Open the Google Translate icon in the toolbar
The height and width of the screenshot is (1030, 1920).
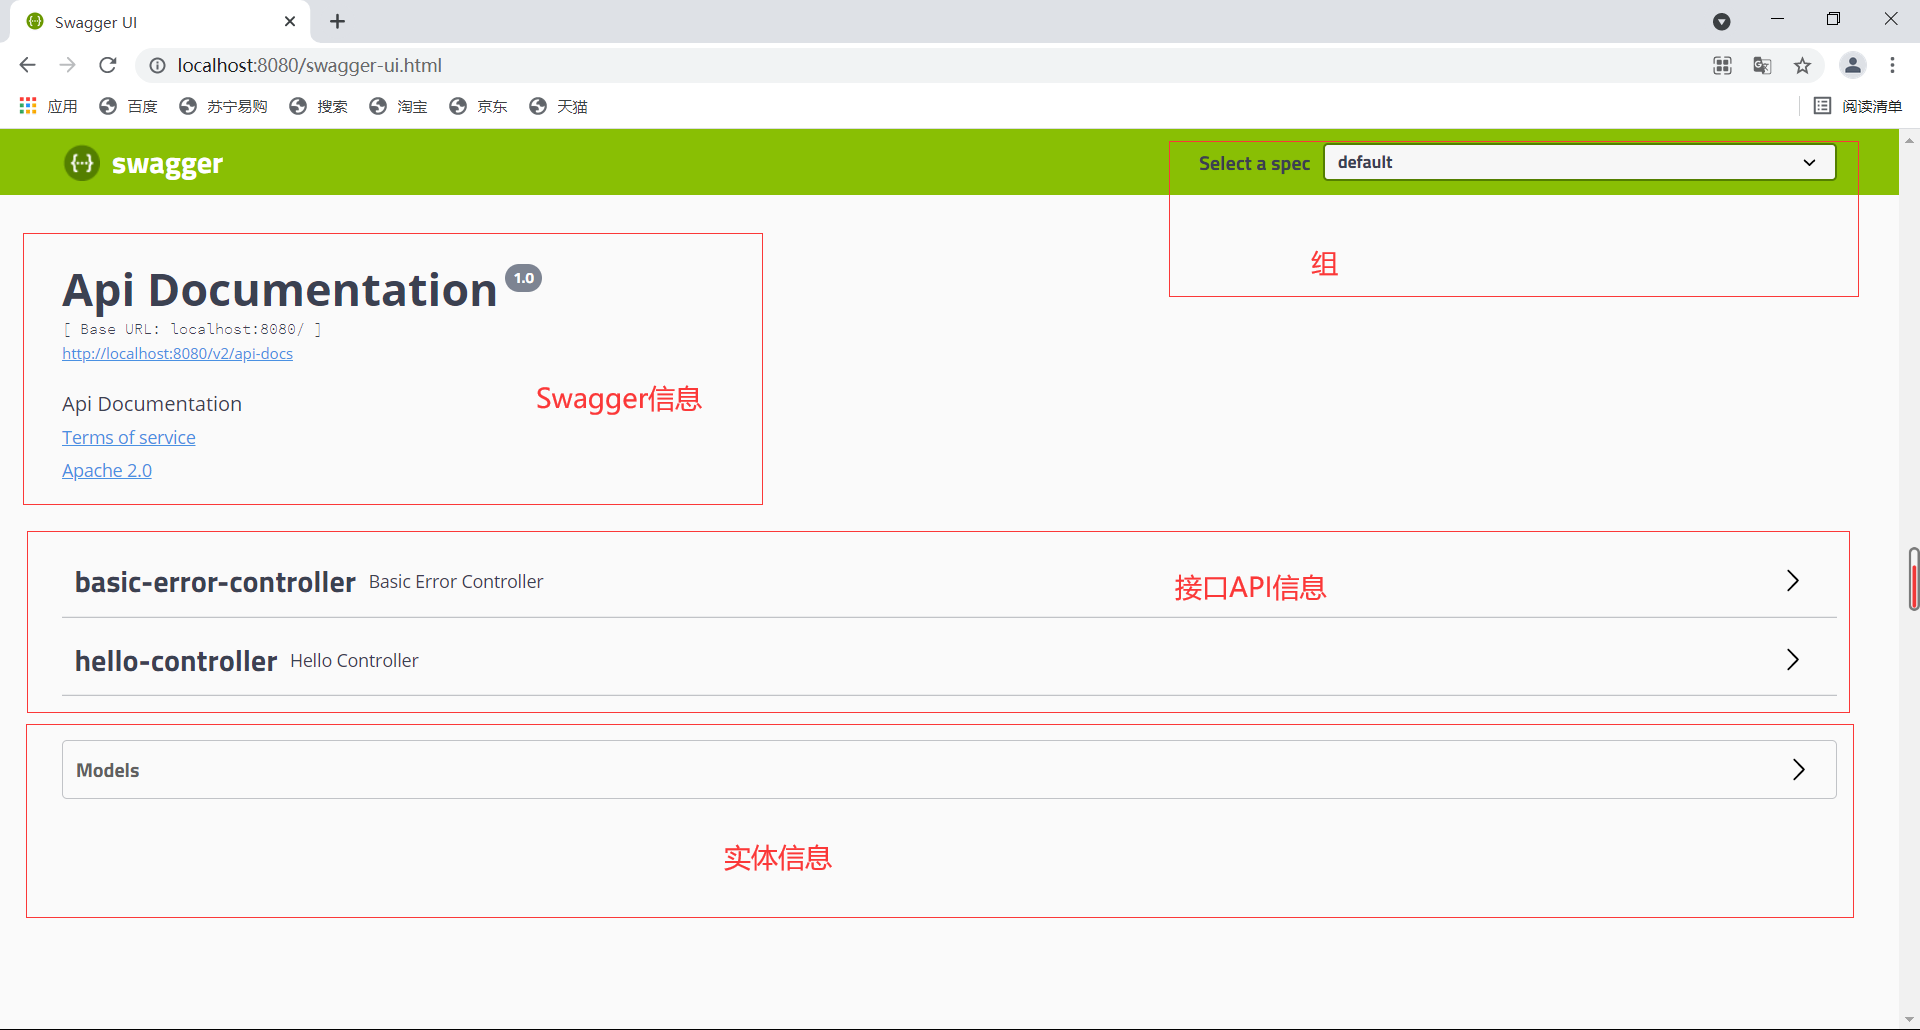1762,65
